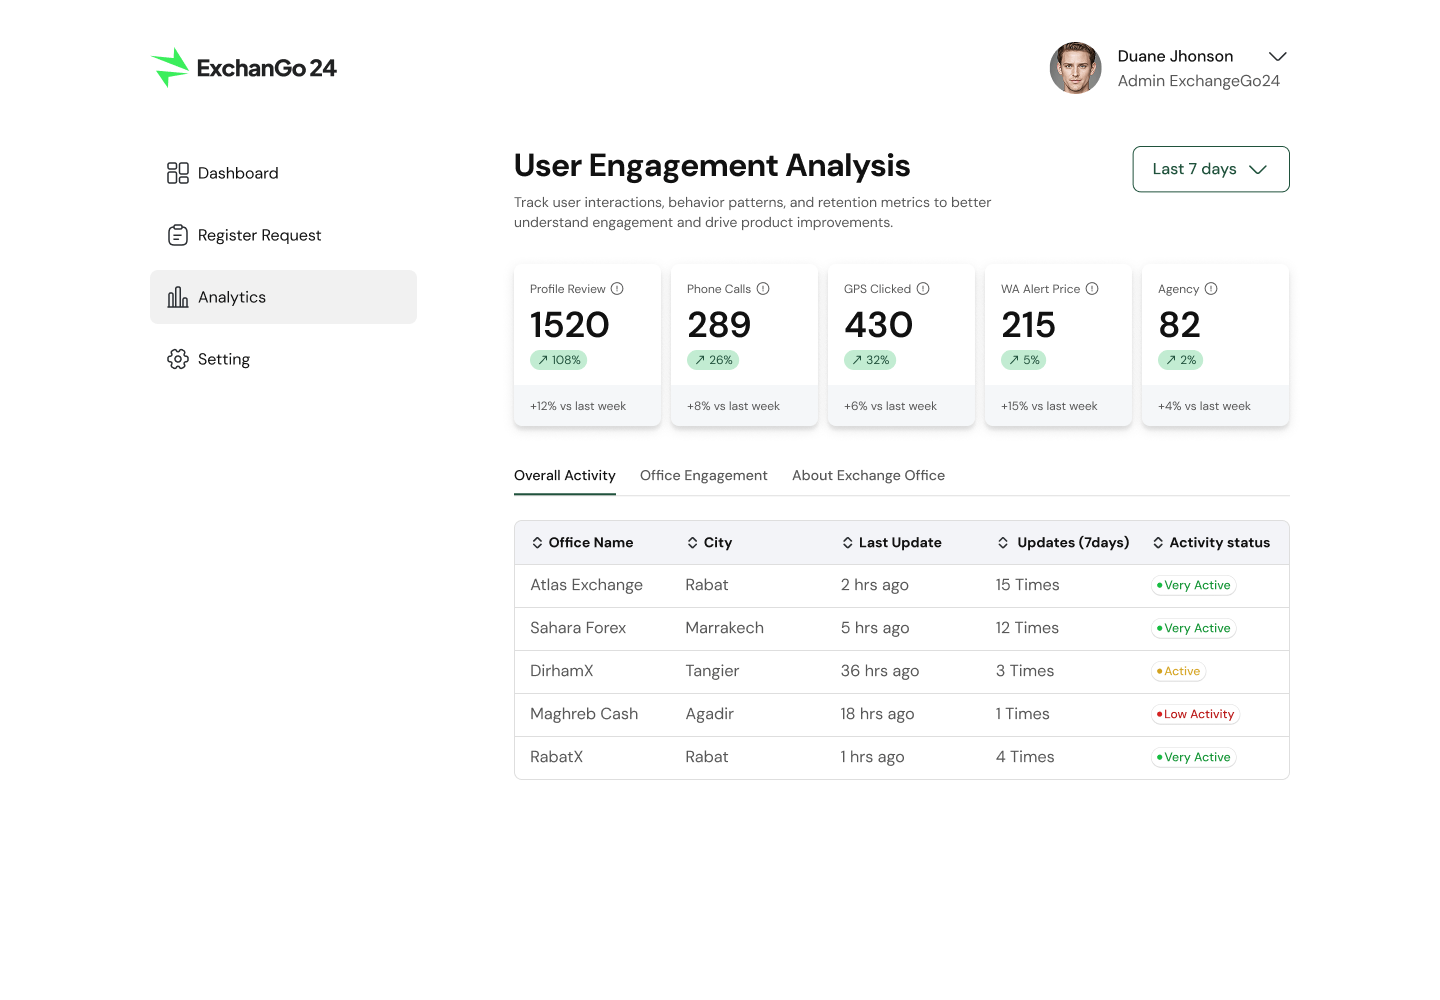Click the Low Activity status badge
This screenshot has width=1440, height=1000.
click(x=1195, y=714)
